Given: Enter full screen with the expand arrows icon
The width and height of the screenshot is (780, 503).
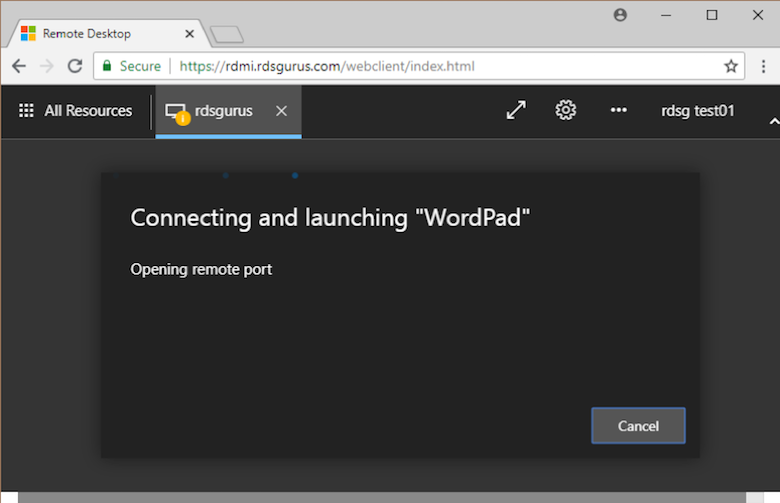Looking at the screenshot, I should tap(516, 111).
